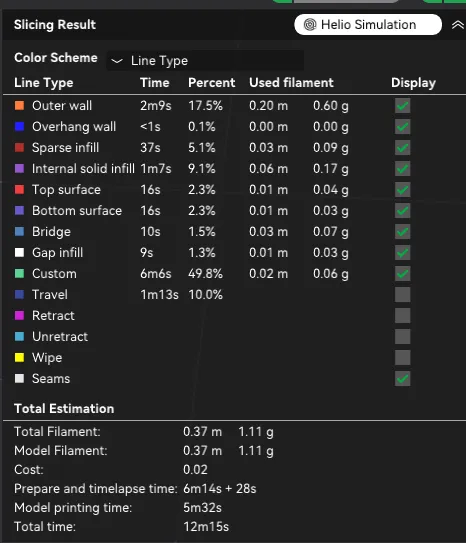Click the magenta Retract color swatch
466x543 pixels.
(19, 315)
